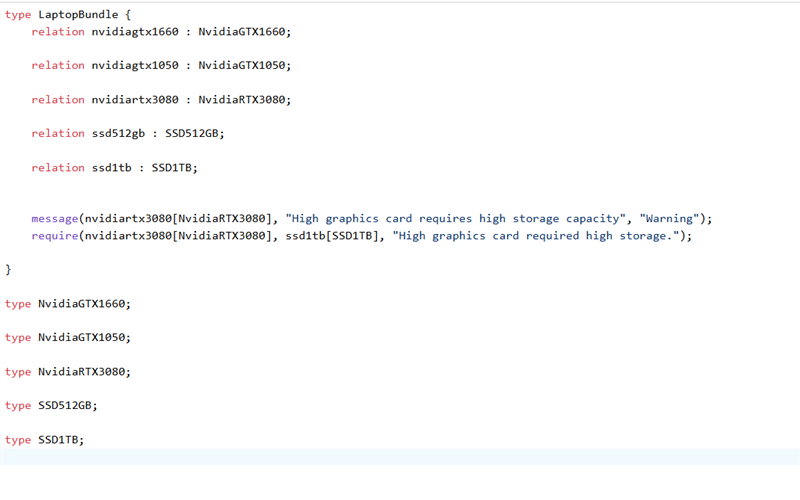This screenshot has height=500, width=800.
Task: Click the closing brace of LaptopBundle
Action: pyautogui.click(x=9, y=270)
